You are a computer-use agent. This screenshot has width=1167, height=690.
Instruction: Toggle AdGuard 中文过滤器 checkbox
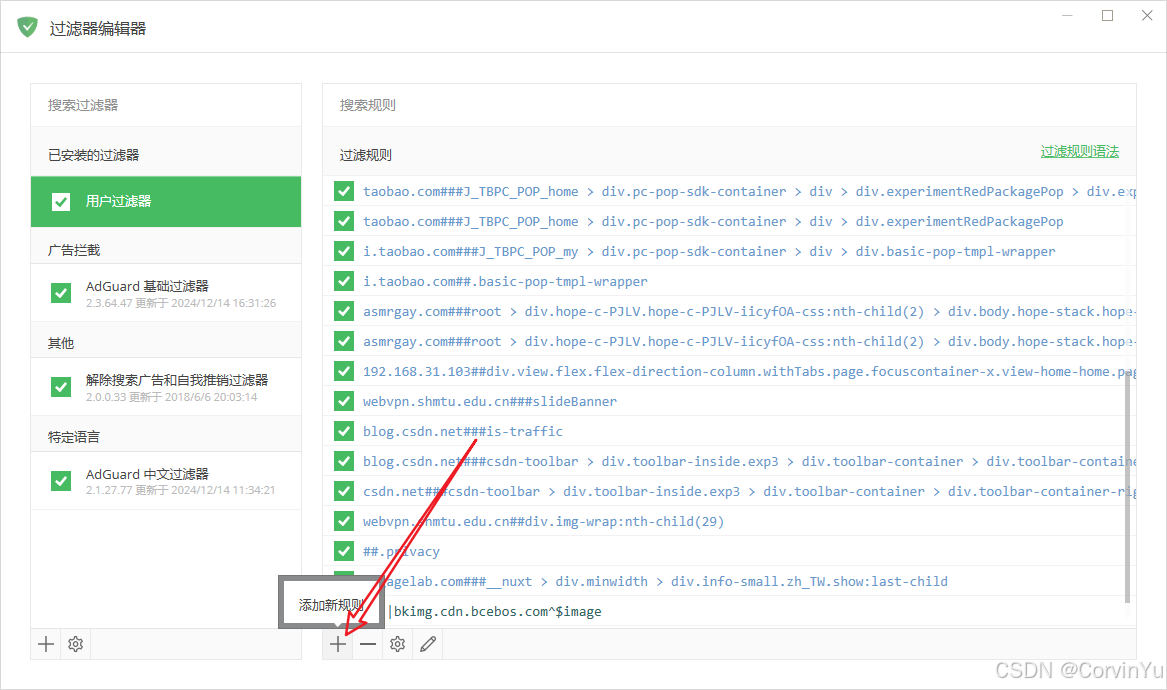click(x=61, y=481)
